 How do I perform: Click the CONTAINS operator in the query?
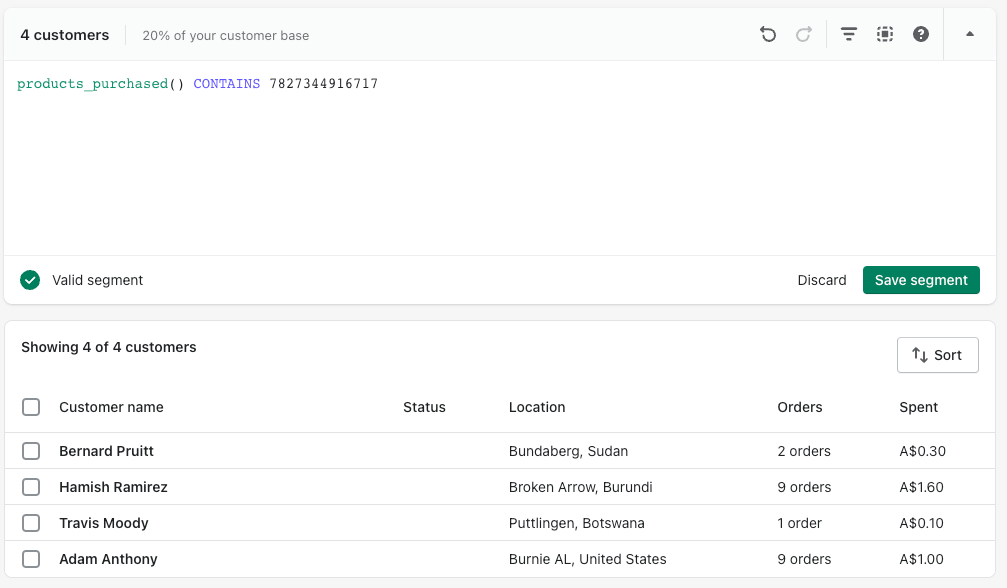tap(226, 83)
